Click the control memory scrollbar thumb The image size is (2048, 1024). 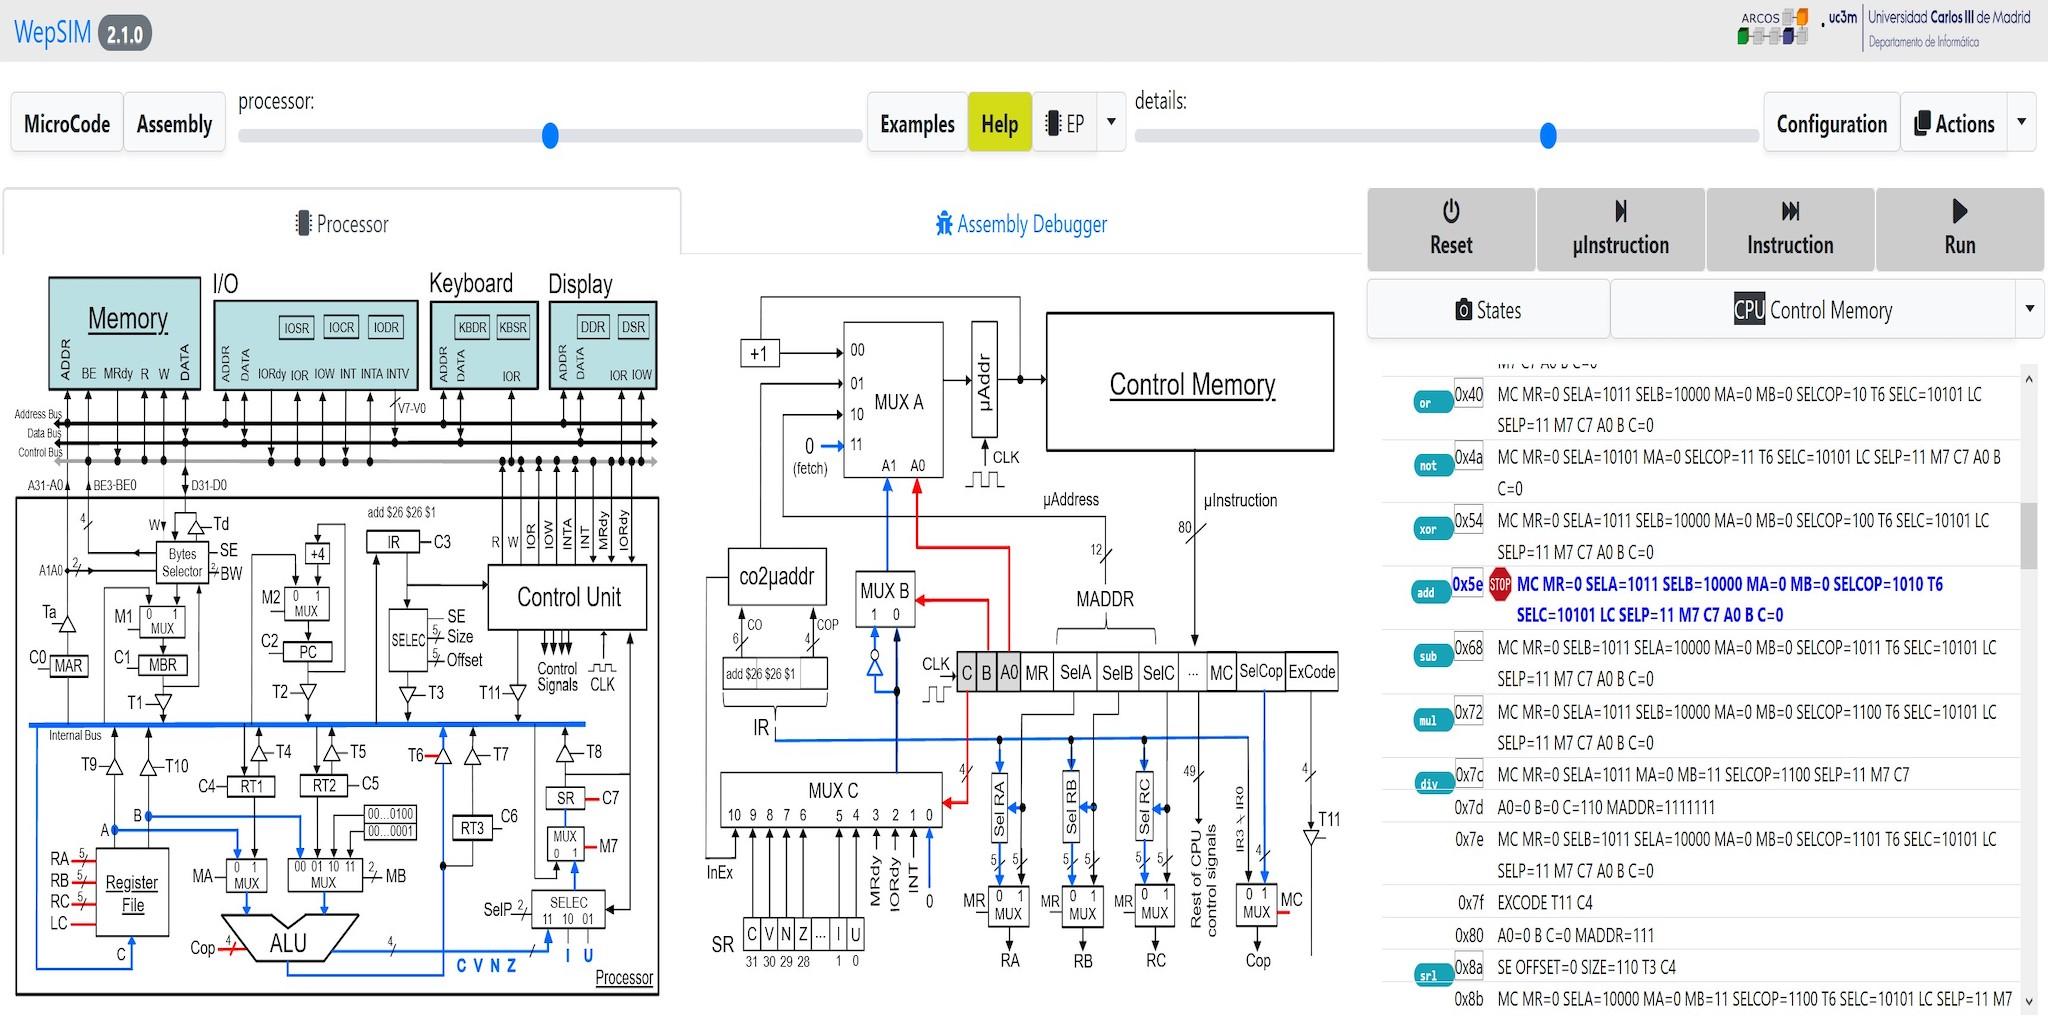[2029, 535]
